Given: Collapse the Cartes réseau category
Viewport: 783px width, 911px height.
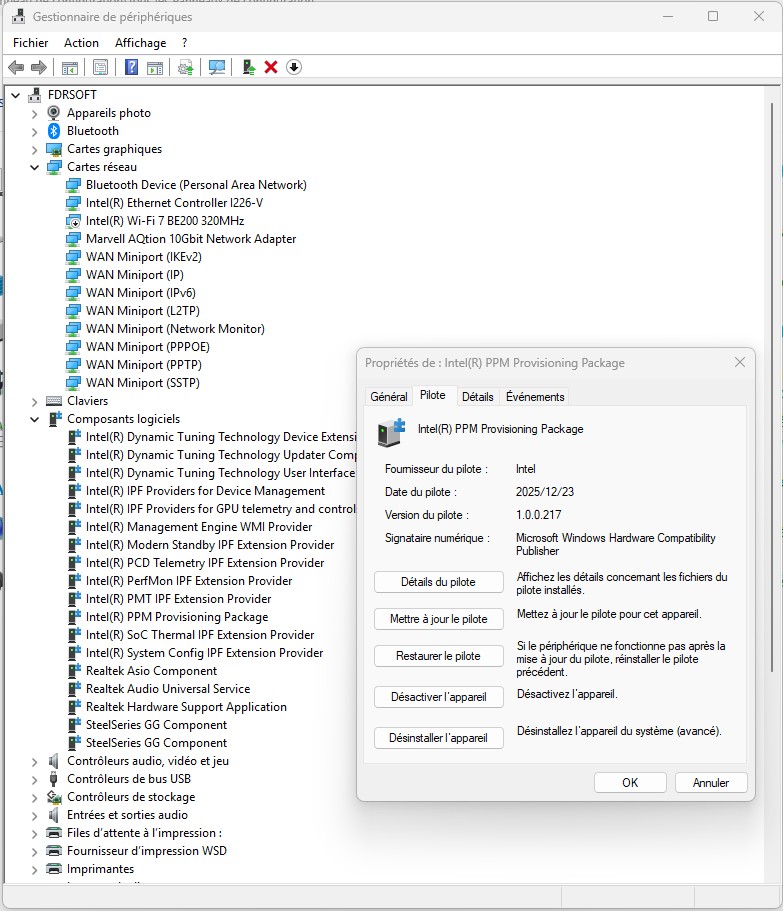Looking at the screenshot, I should pyautogui.click(x=34, y=167).
